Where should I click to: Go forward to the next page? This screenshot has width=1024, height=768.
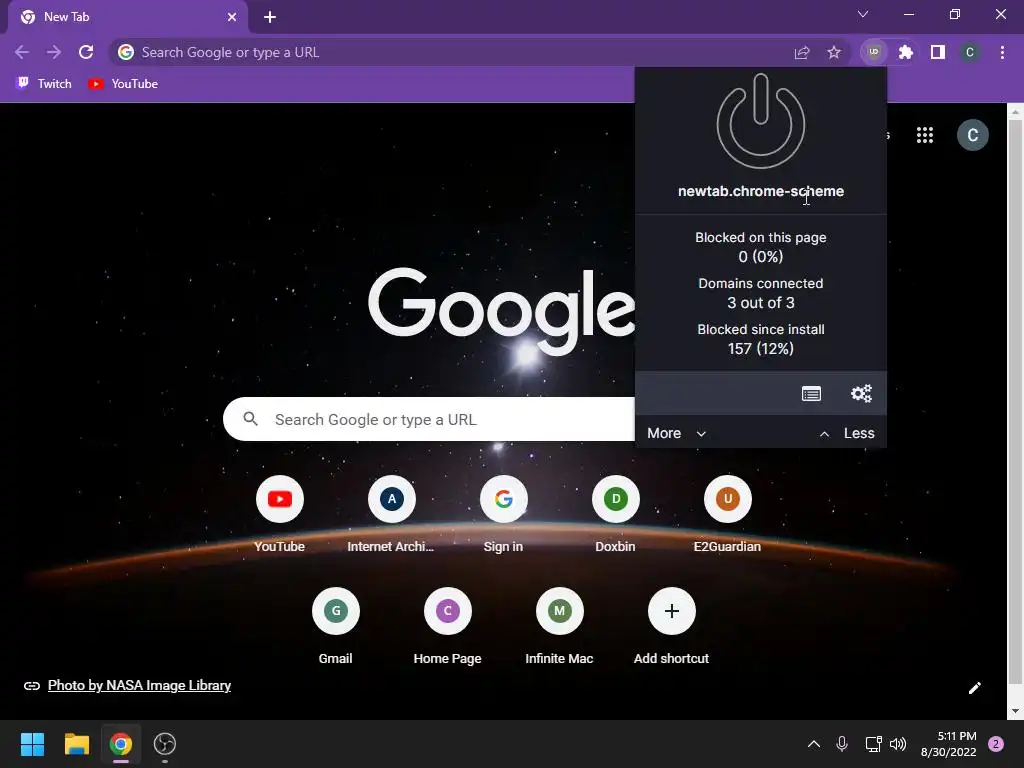pos(54,52)
